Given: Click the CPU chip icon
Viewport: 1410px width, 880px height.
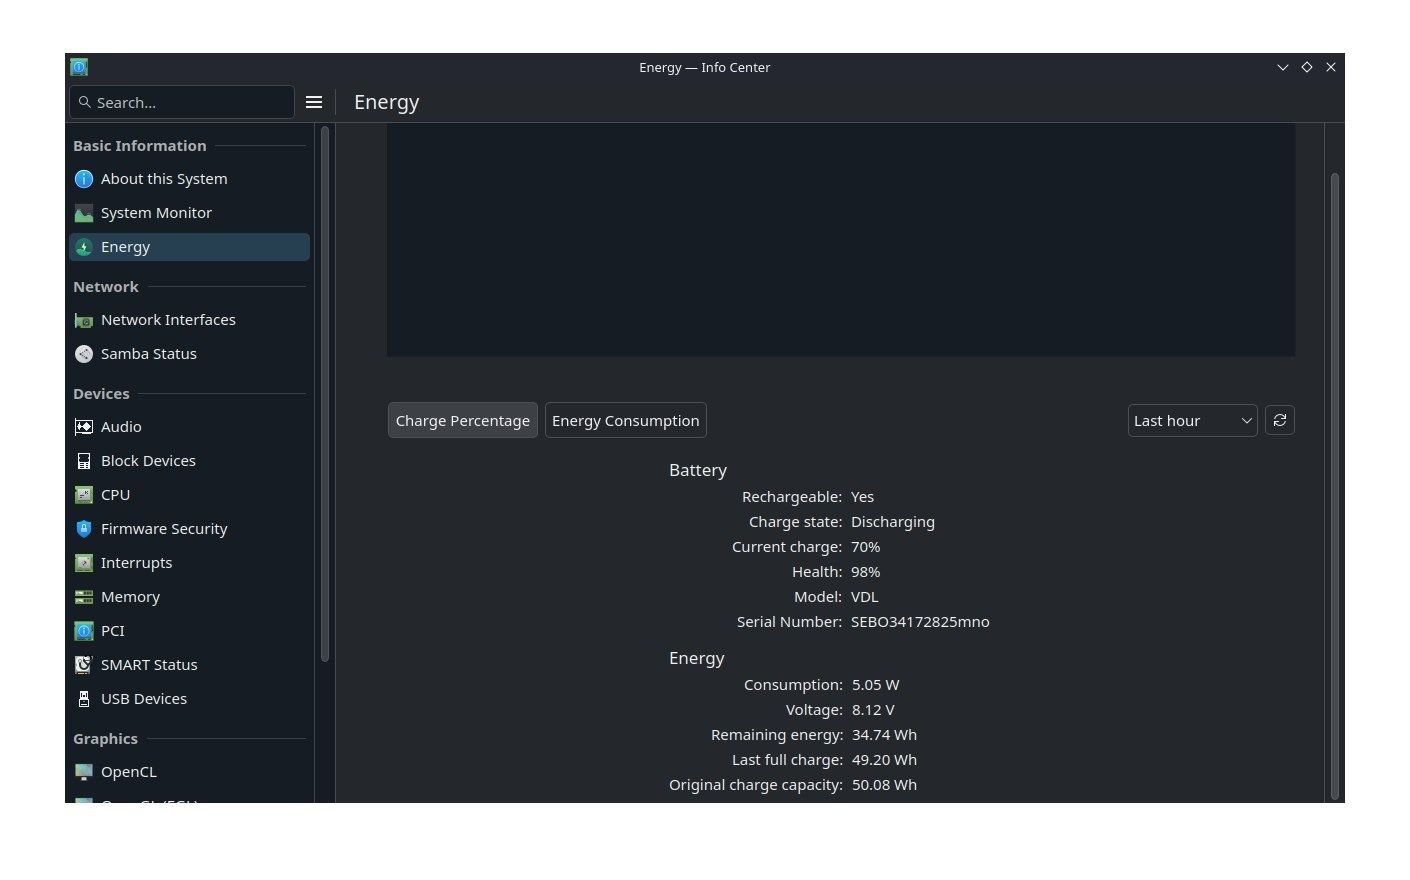Looking at the screenshot, I should (x=84, y=495).
